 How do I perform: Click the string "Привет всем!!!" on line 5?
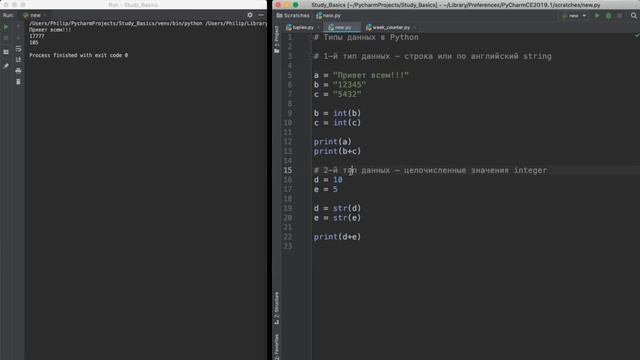pos(371,75)
